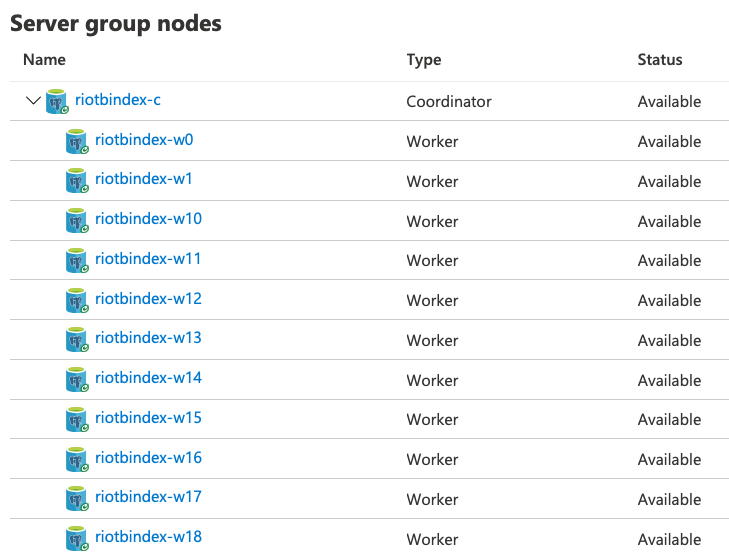Click Available status for riotbindex-w15

point(669,419)
